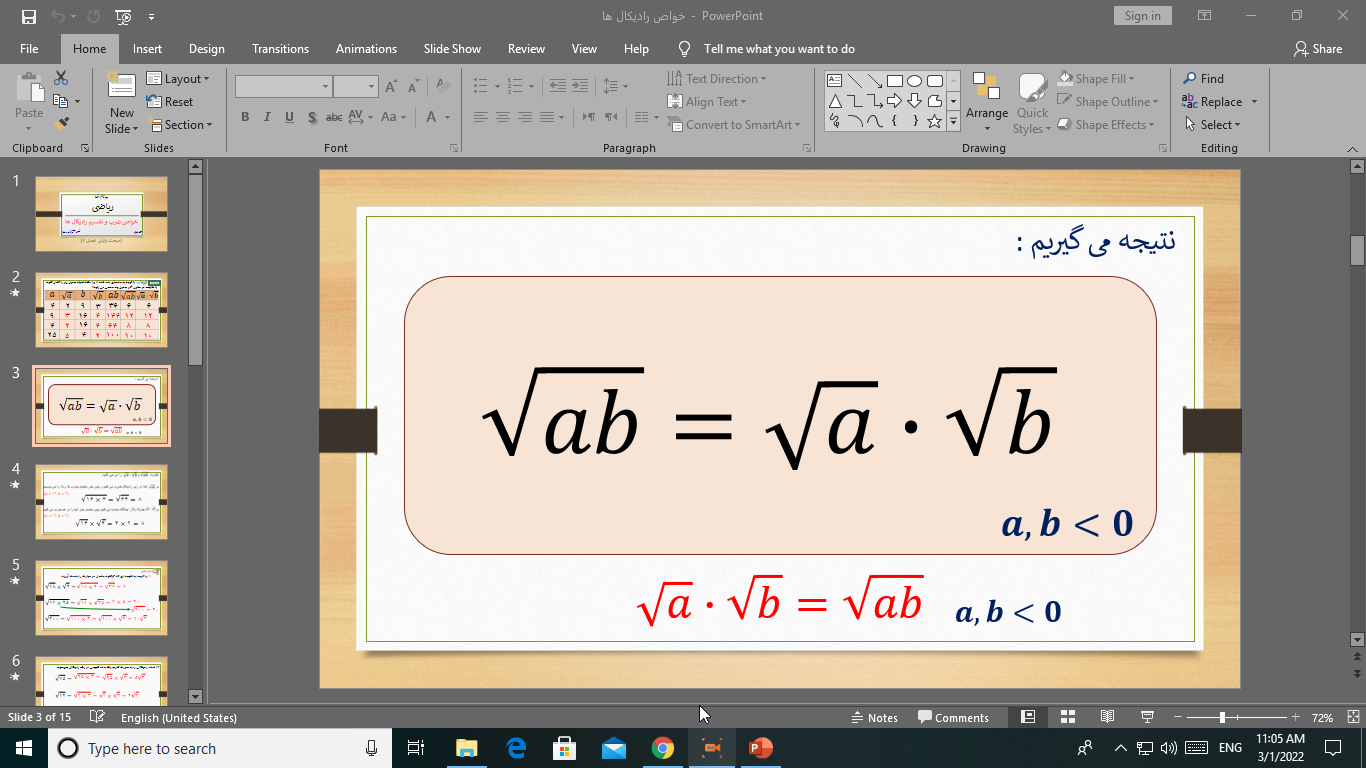
Task: Select slide 4 thumbnail
Action: pos(101,501)
